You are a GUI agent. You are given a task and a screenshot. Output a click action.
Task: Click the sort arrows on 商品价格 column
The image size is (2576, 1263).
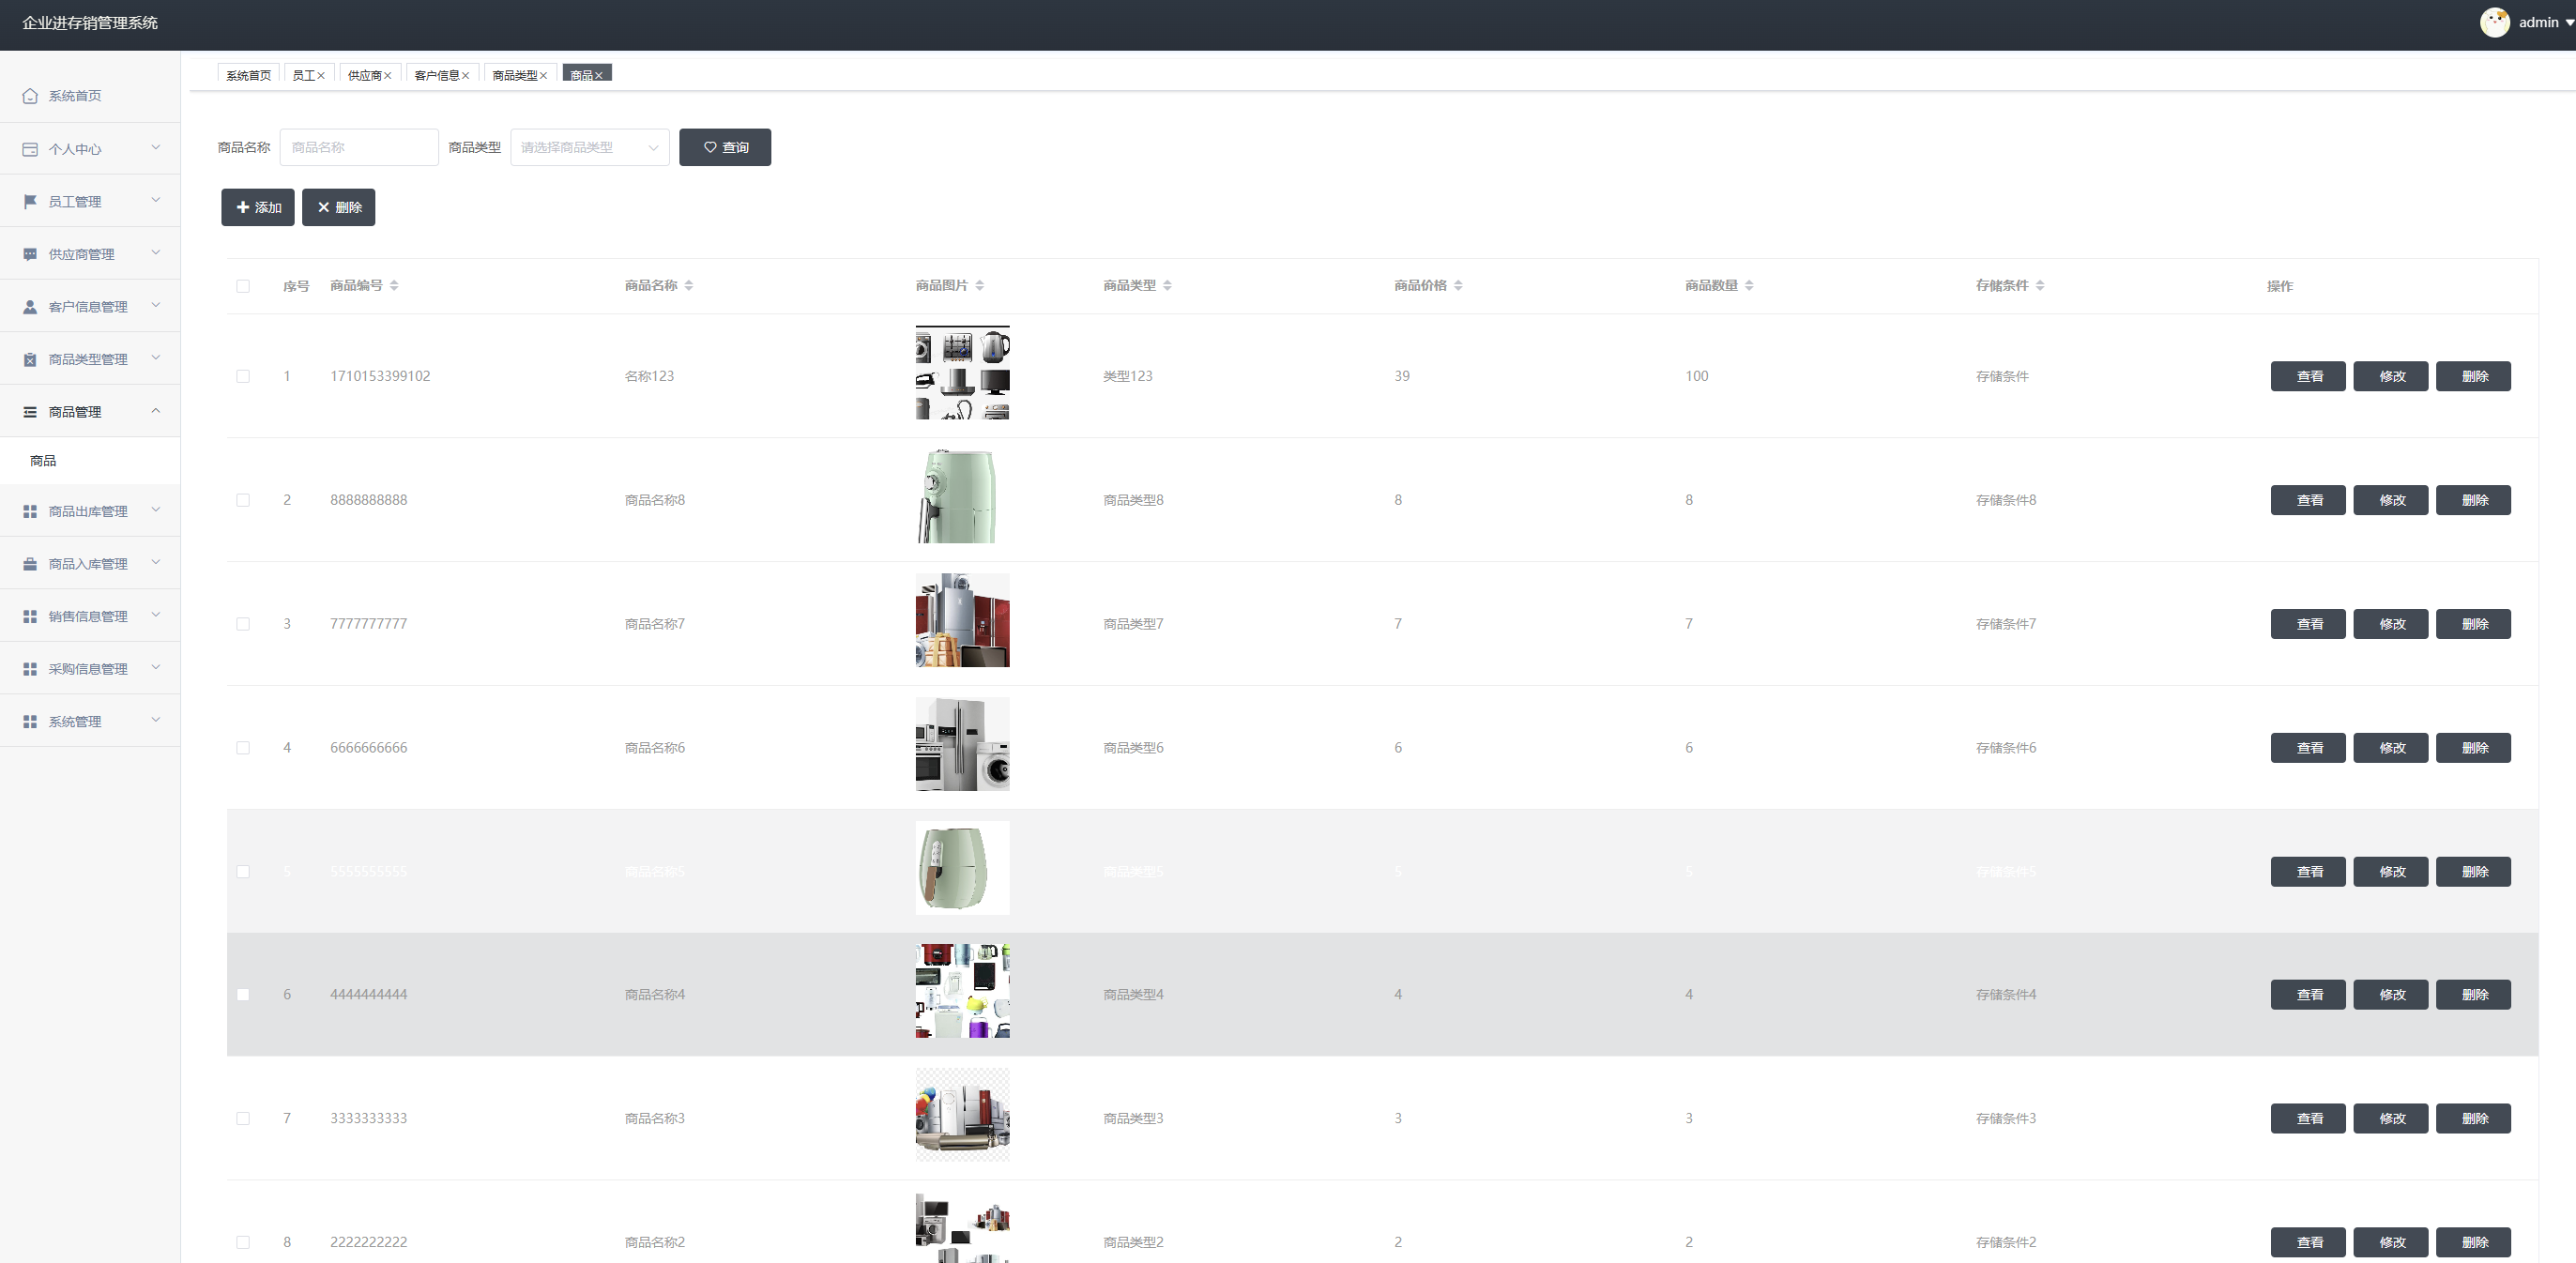pos(1458,286)
